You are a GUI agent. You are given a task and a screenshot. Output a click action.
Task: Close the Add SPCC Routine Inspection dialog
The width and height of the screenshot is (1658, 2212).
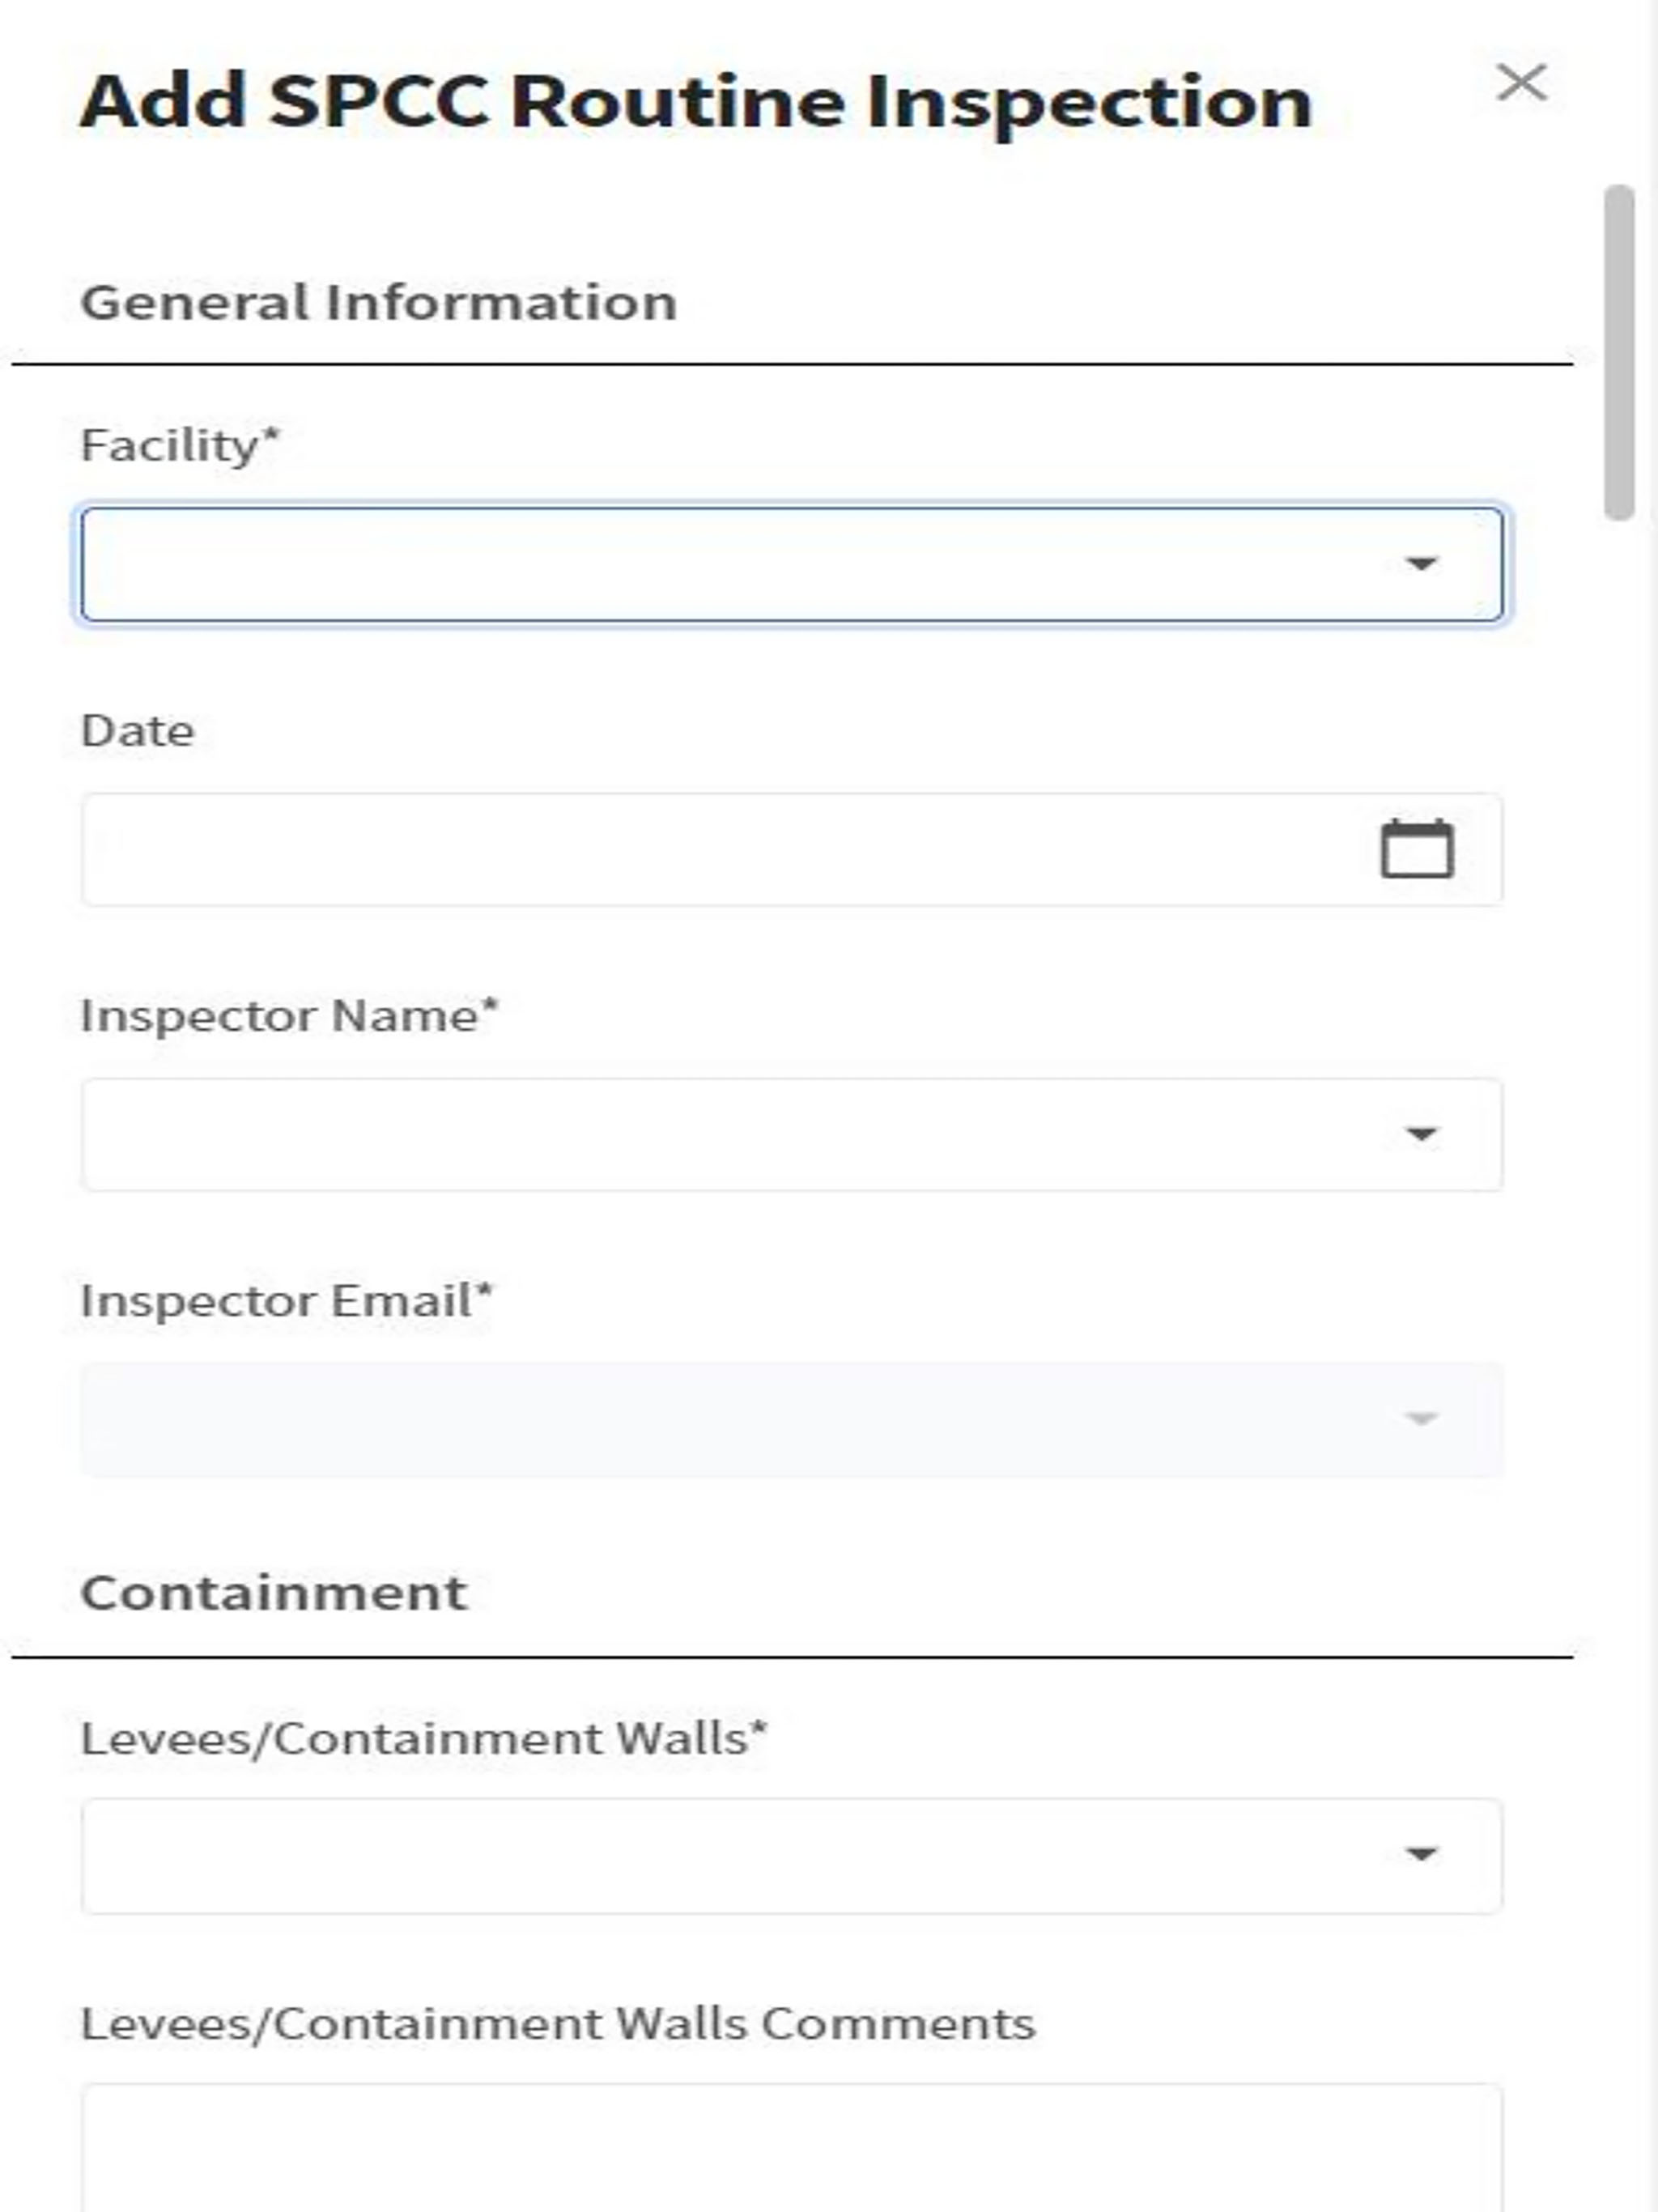(1521, 83)
